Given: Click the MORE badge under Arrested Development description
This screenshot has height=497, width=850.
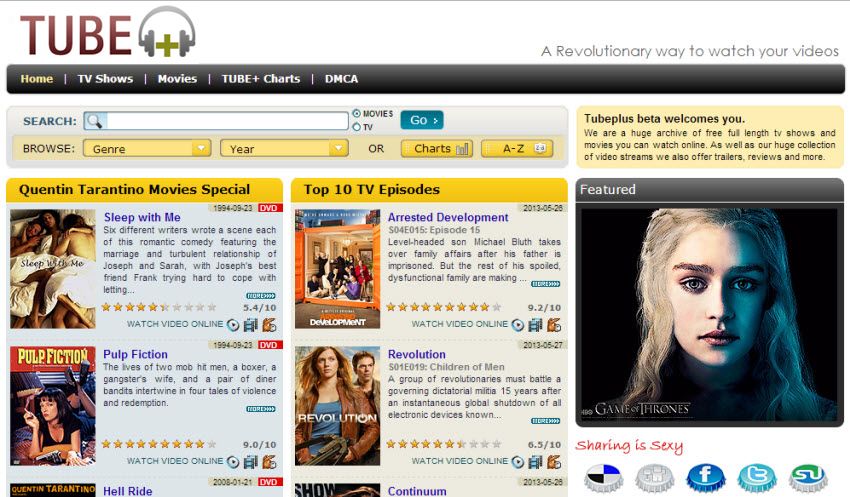Looking at the screenshot, I should tap(545, 284).
